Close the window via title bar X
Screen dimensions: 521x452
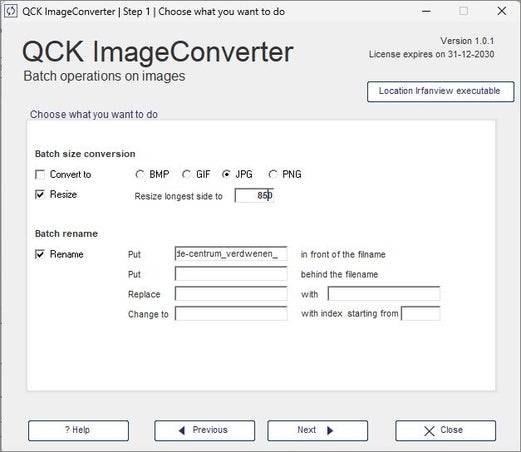[502, 11]
